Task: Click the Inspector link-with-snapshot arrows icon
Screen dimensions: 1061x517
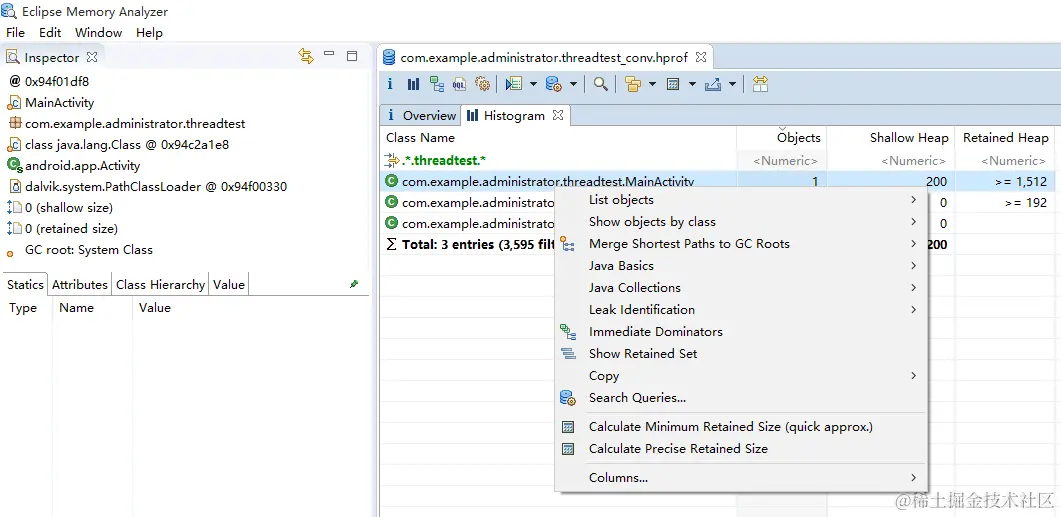Action: click(x=306, y=56)
